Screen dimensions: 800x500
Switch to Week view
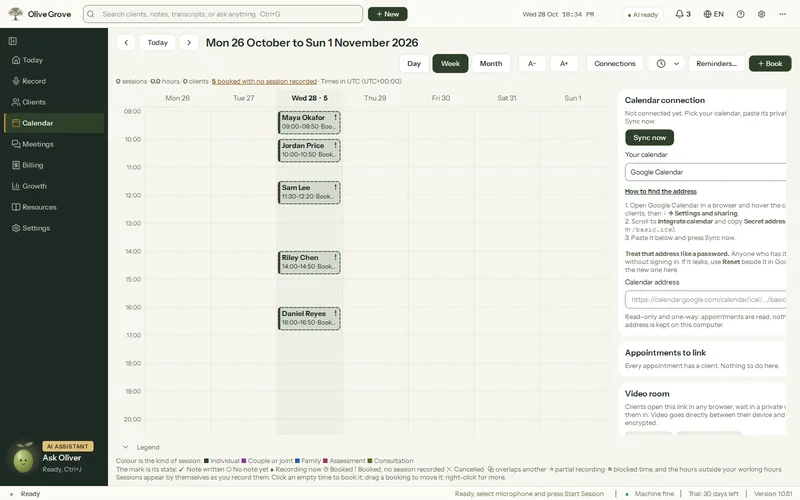click(x=450, y=63)
